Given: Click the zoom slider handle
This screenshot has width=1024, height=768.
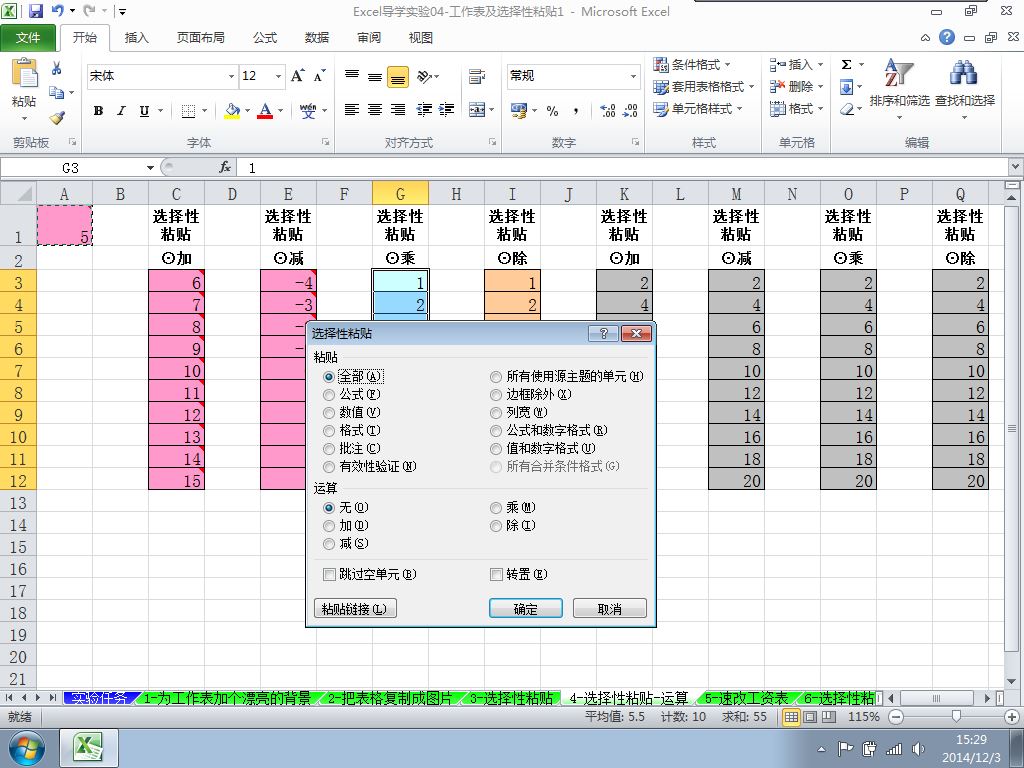Looking at the screenshot, I should click(956, 716).
